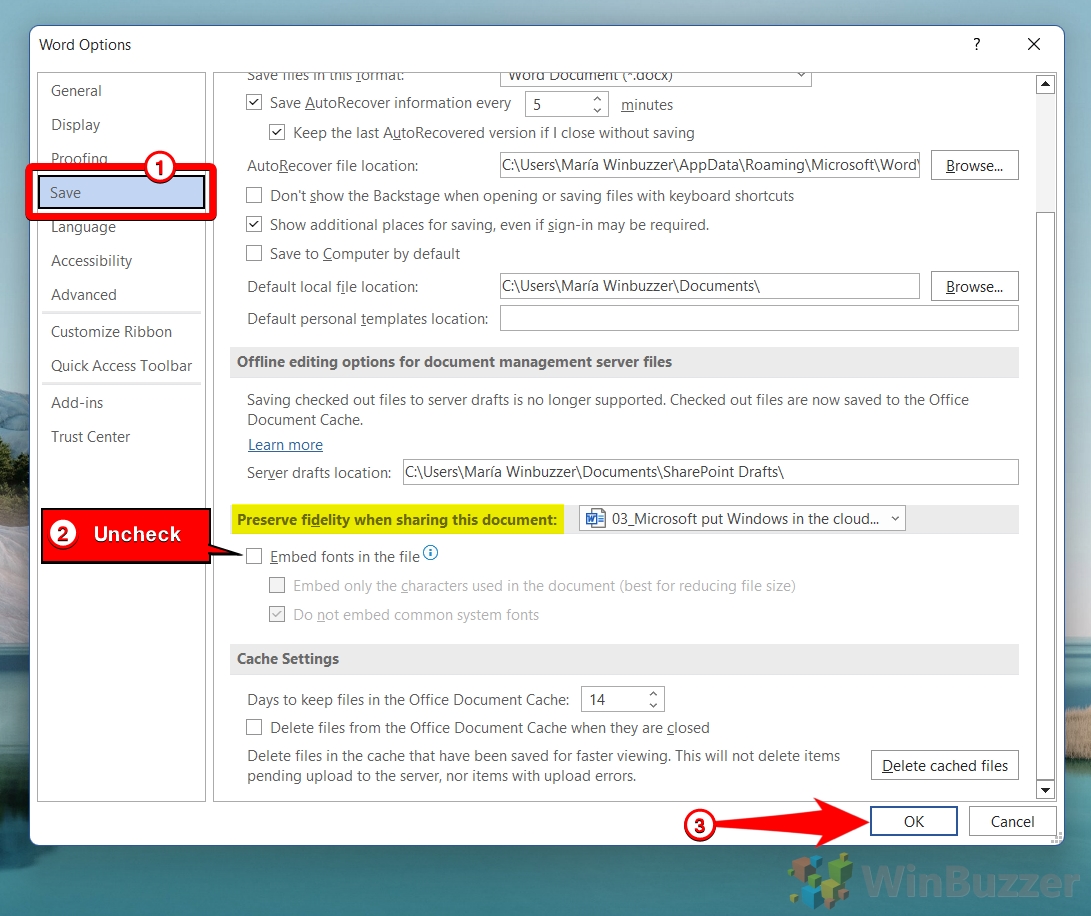Enable Save to Computer by default
The width and height of the screenshot is (1091, 916).
(254, 254)
